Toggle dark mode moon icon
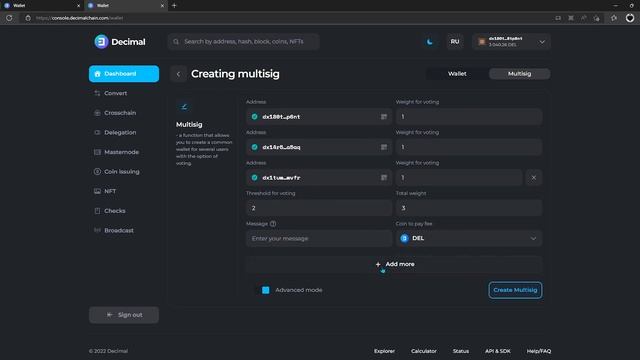This screenshot has height=360, width=640. point(429,42)
